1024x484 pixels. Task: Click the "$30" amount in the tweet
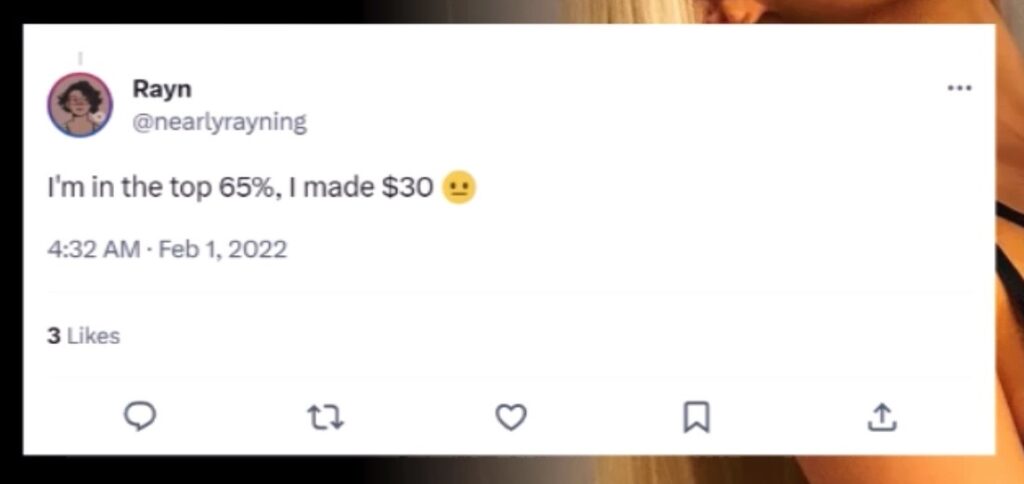point(406,189)
